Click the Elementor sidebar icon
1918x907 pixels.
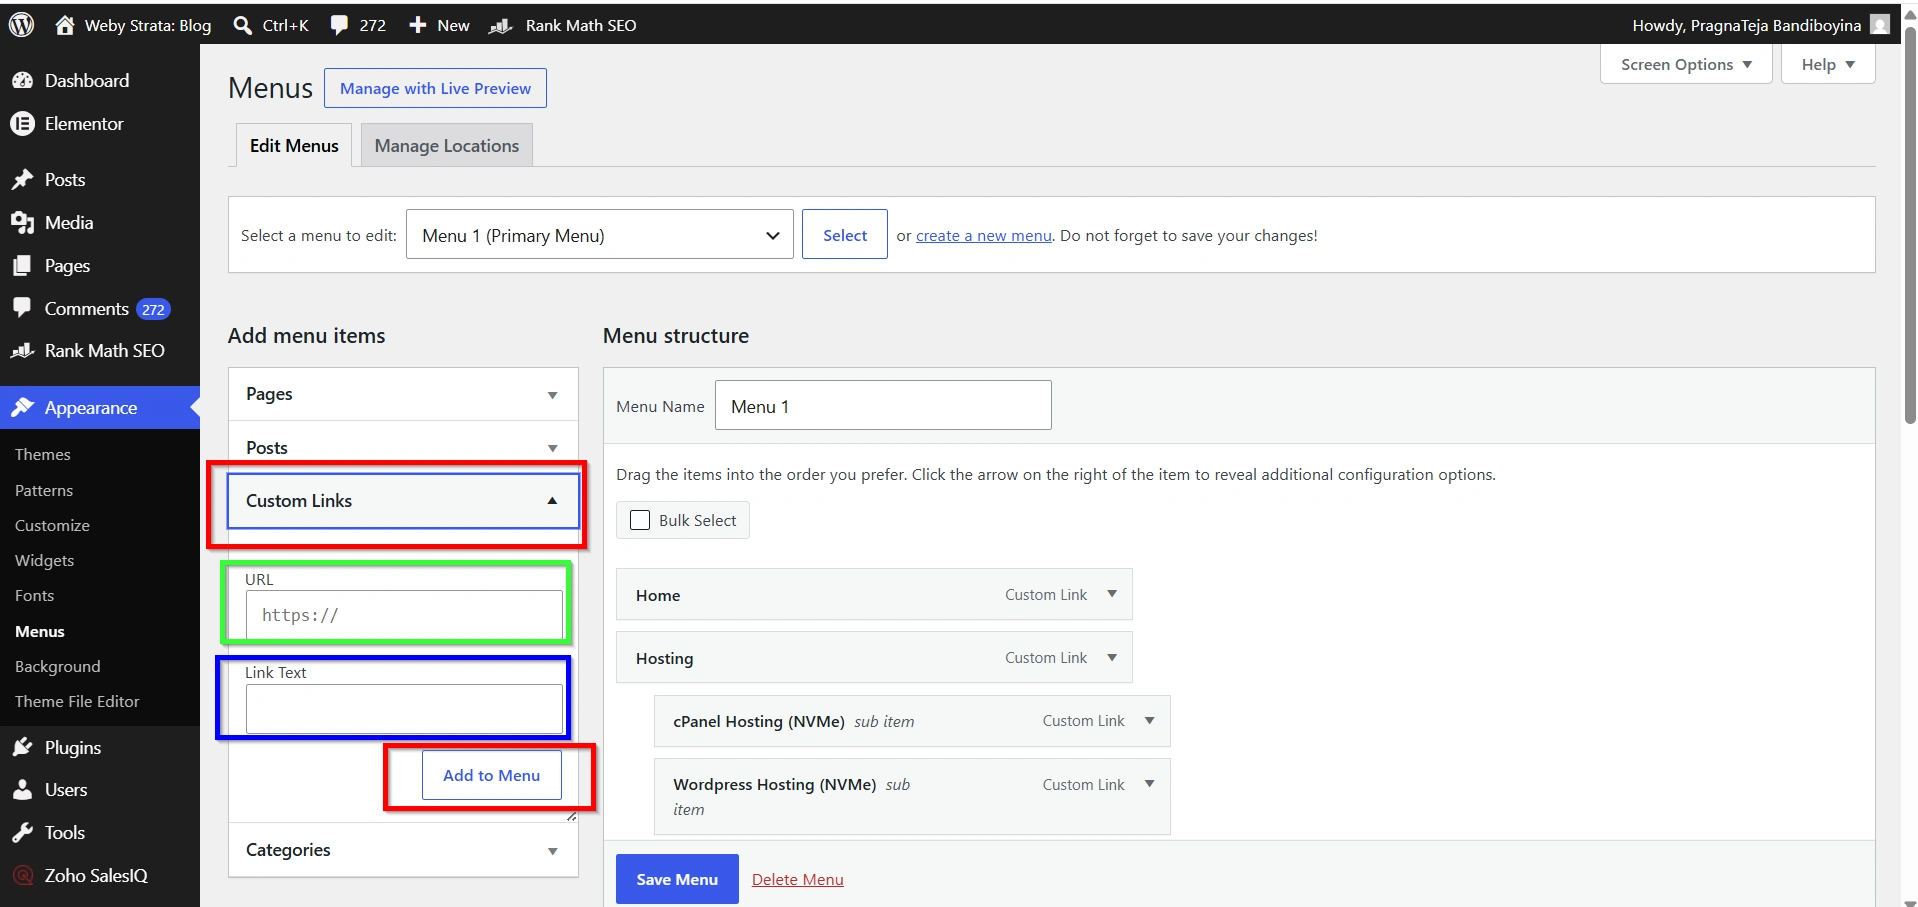click(x=22, y=124)
